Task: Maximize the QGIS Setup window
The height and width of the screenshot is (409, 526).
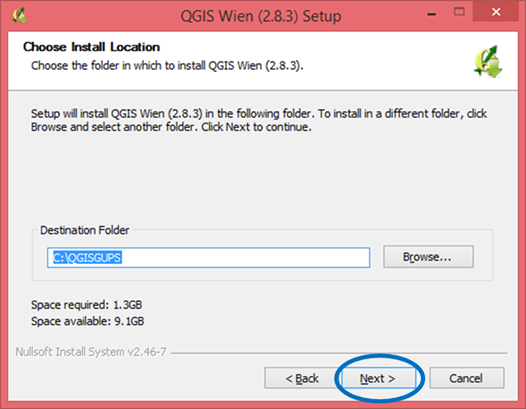Action: (x=459, y=12)
